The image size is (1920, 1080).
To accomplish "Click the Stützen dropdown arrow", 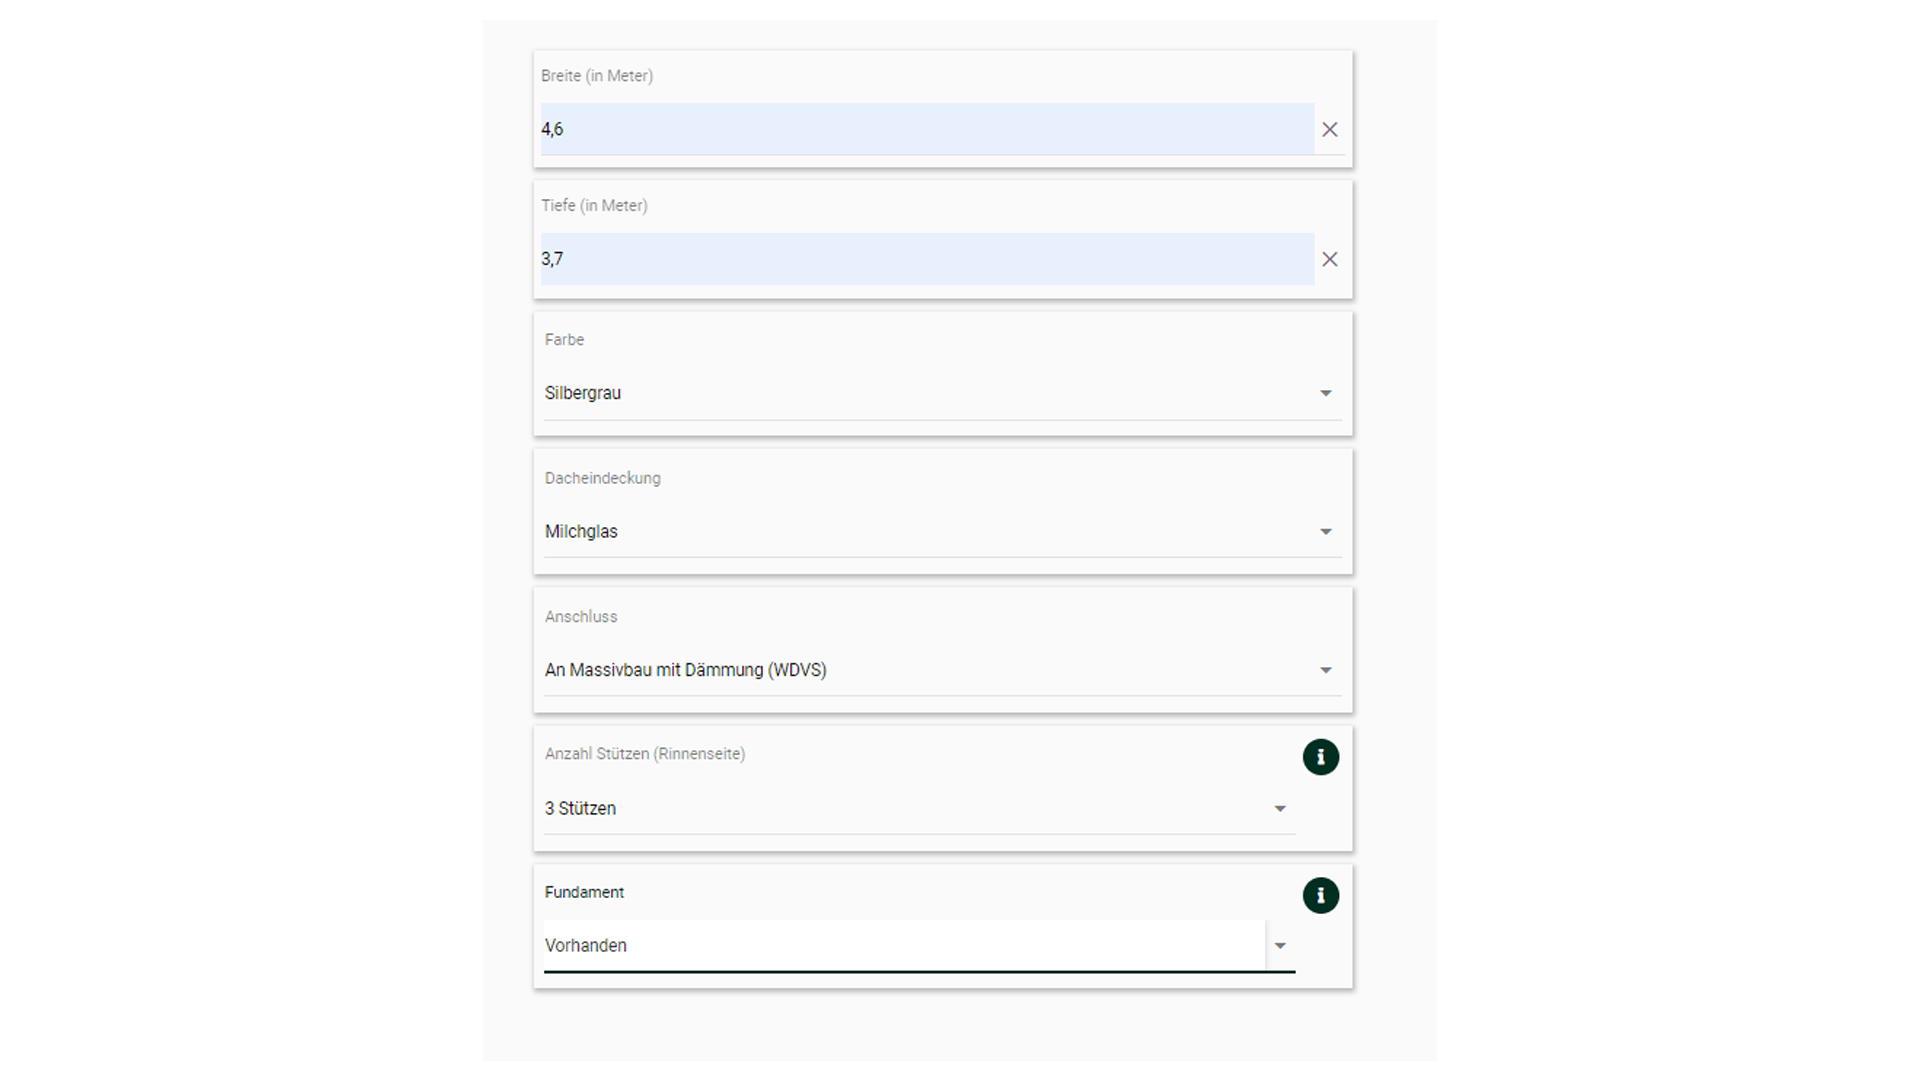I will pyautogui.click(x=1279, y=809).
